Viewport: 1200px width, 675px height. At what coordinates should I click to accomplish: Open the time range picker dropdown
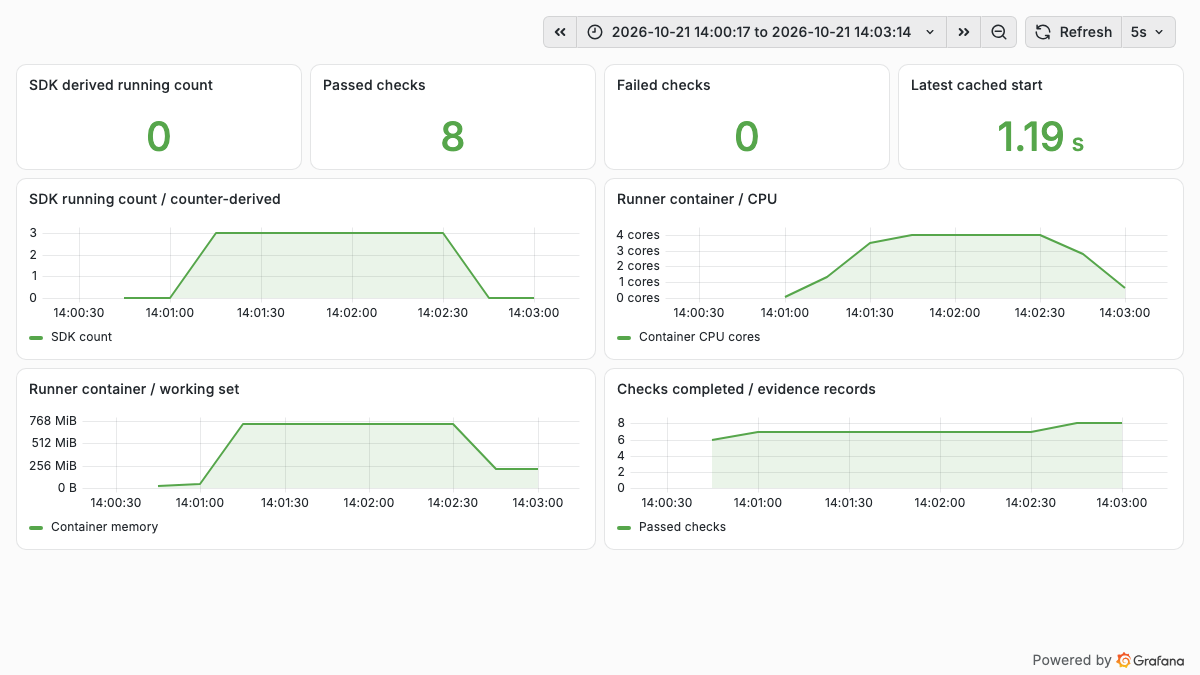click(761, 32)
